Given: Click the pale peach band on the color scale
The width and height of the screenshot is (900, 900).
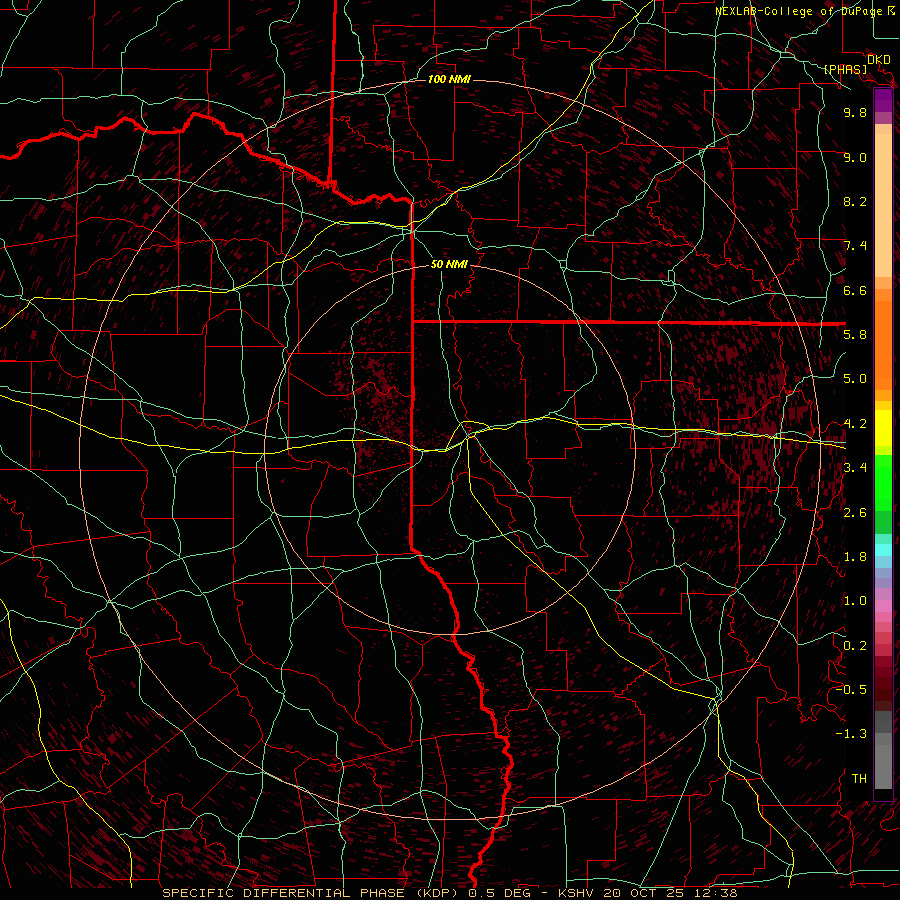Looking at the screenshot, I should tap(883, 205).
